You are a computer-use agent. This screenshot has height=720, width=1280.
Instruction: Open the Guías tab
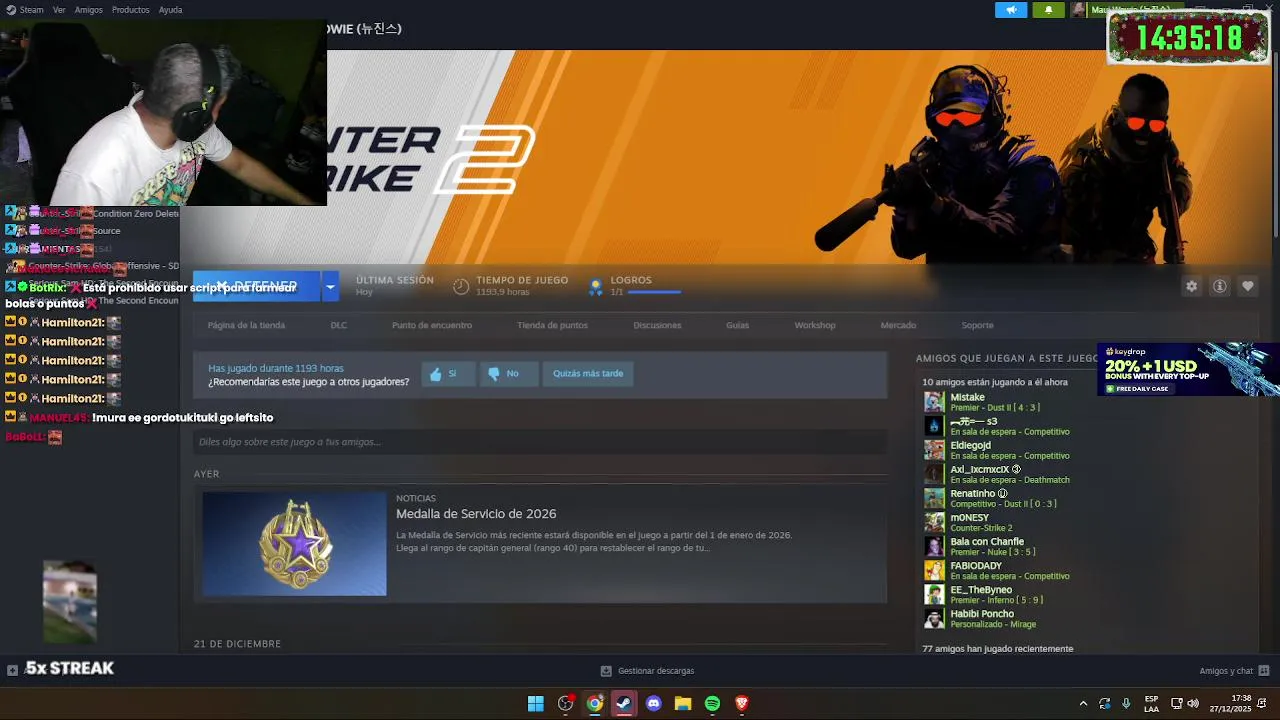737,325
